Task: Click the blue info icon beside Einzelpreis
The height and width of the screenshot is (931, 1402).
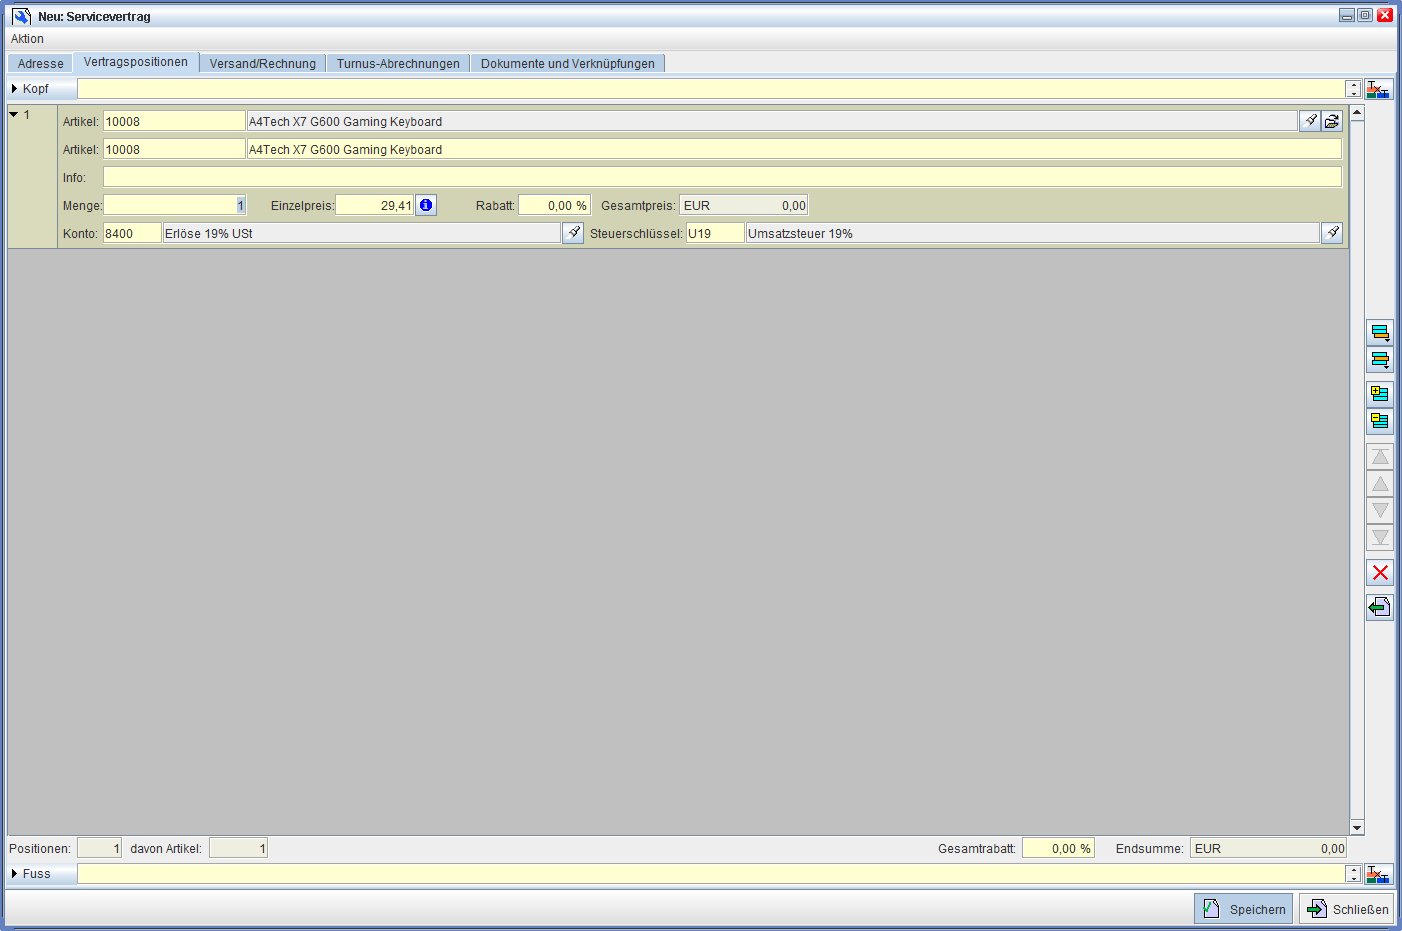Action: pos(426,205)
